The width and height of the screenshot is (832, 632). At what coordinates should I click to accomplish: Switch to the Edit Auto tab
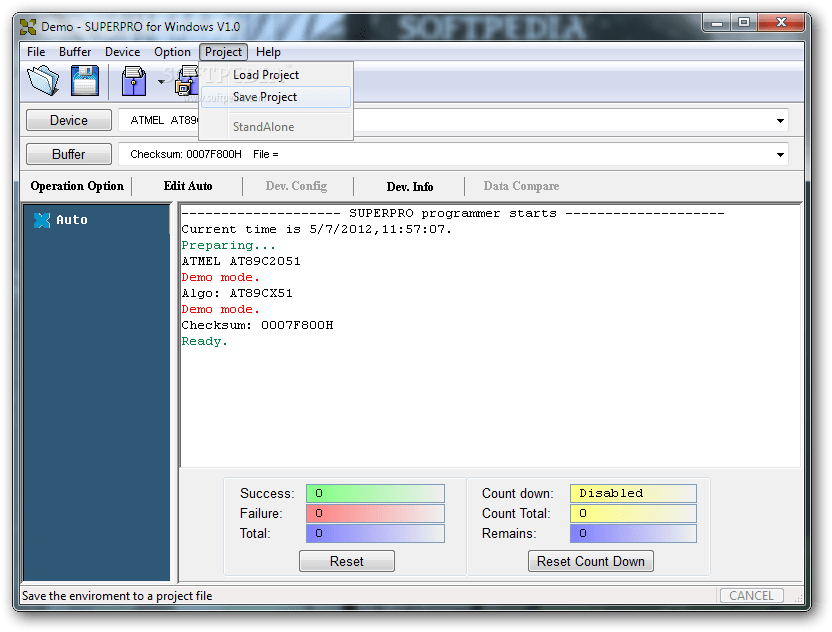(x=188, y=186)
